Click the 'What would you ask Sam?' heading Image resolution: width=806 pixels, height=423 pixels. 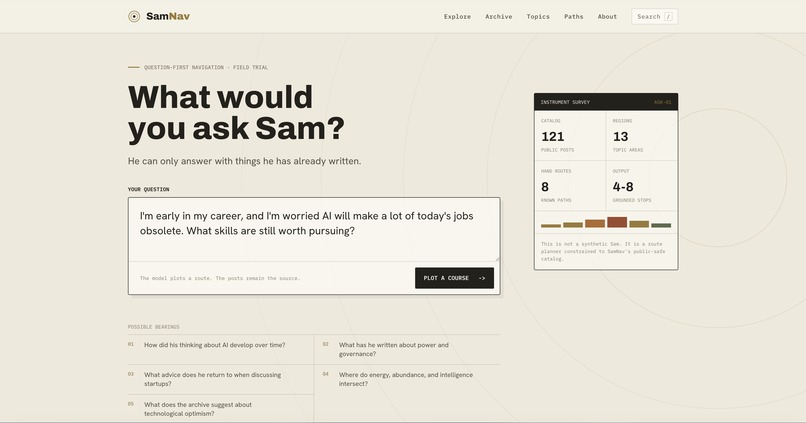coord(236,113)
